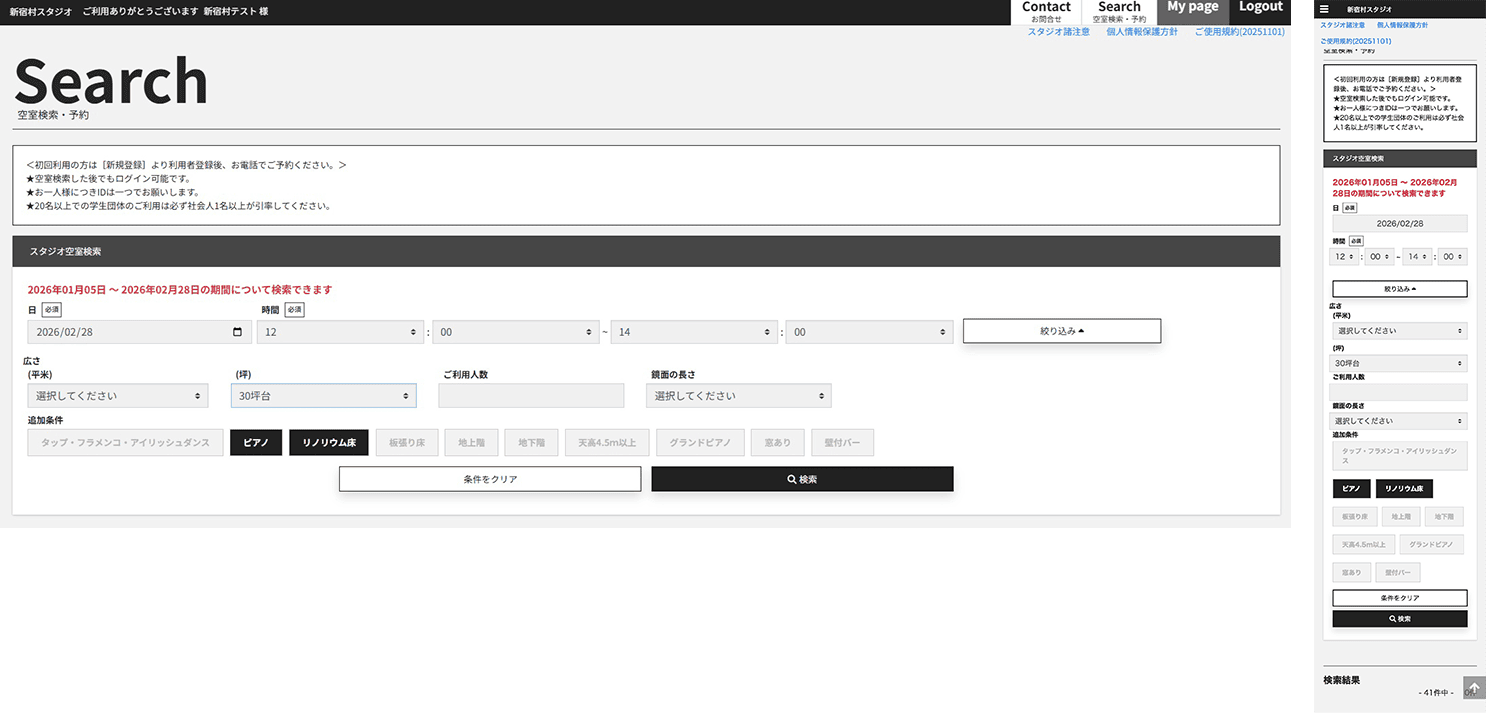
Task: Open the 平米 size dropdown in the wide form
Action: (118, 396)
